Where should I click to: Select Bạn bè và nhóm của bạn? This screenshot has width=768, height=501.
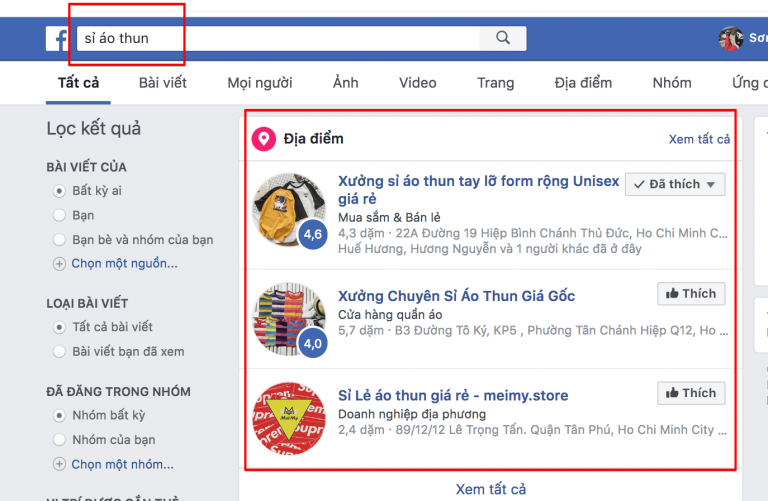coord(59,240)
